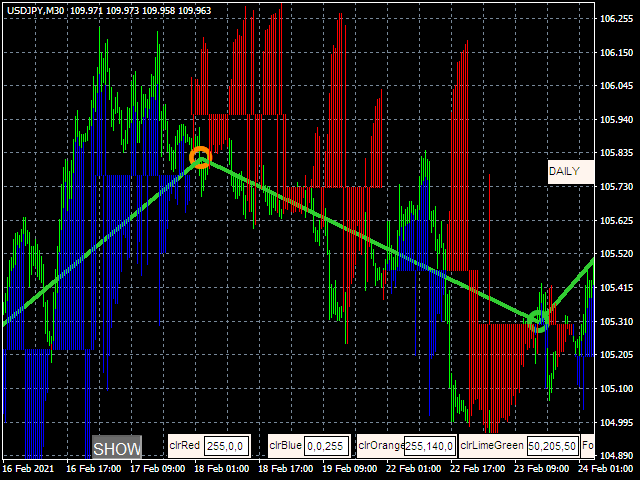Edit the clrOrange value field 255,140,0
The image size is (640, 480).
(429, 446)
